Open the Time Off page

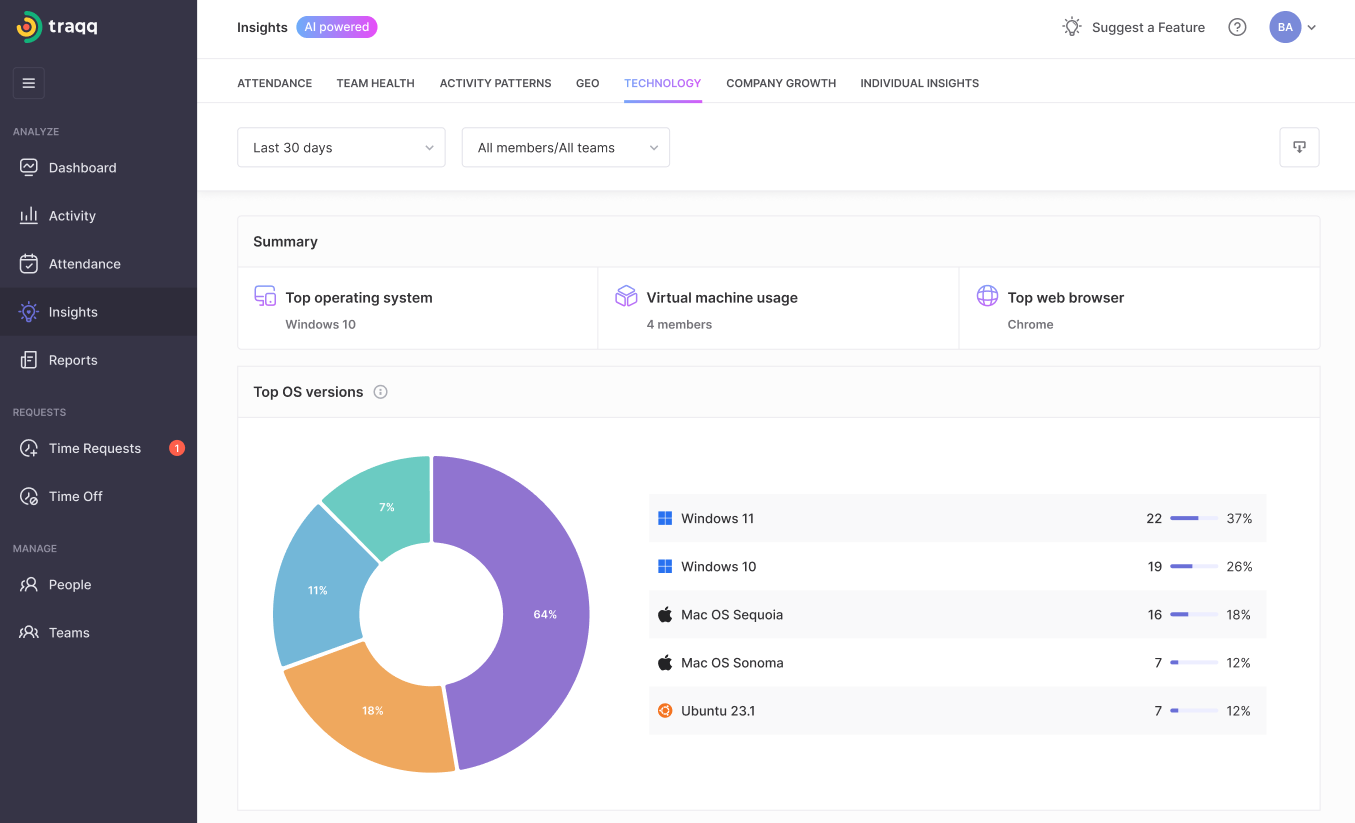[x=76, y=496]
